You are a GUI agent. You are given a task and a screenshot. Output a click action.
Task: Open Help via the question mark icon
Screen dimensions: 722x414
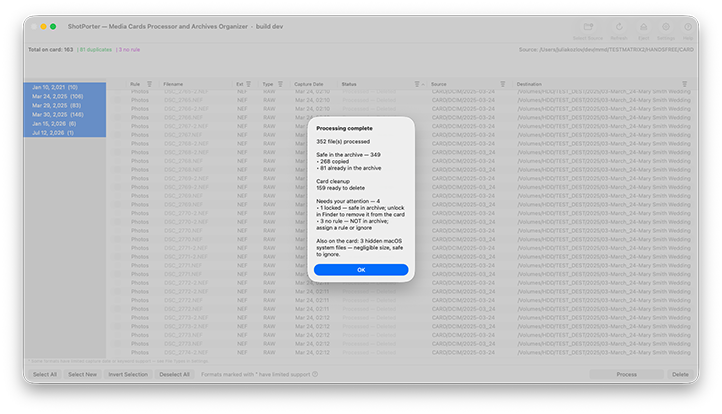(x=688, y=27)
